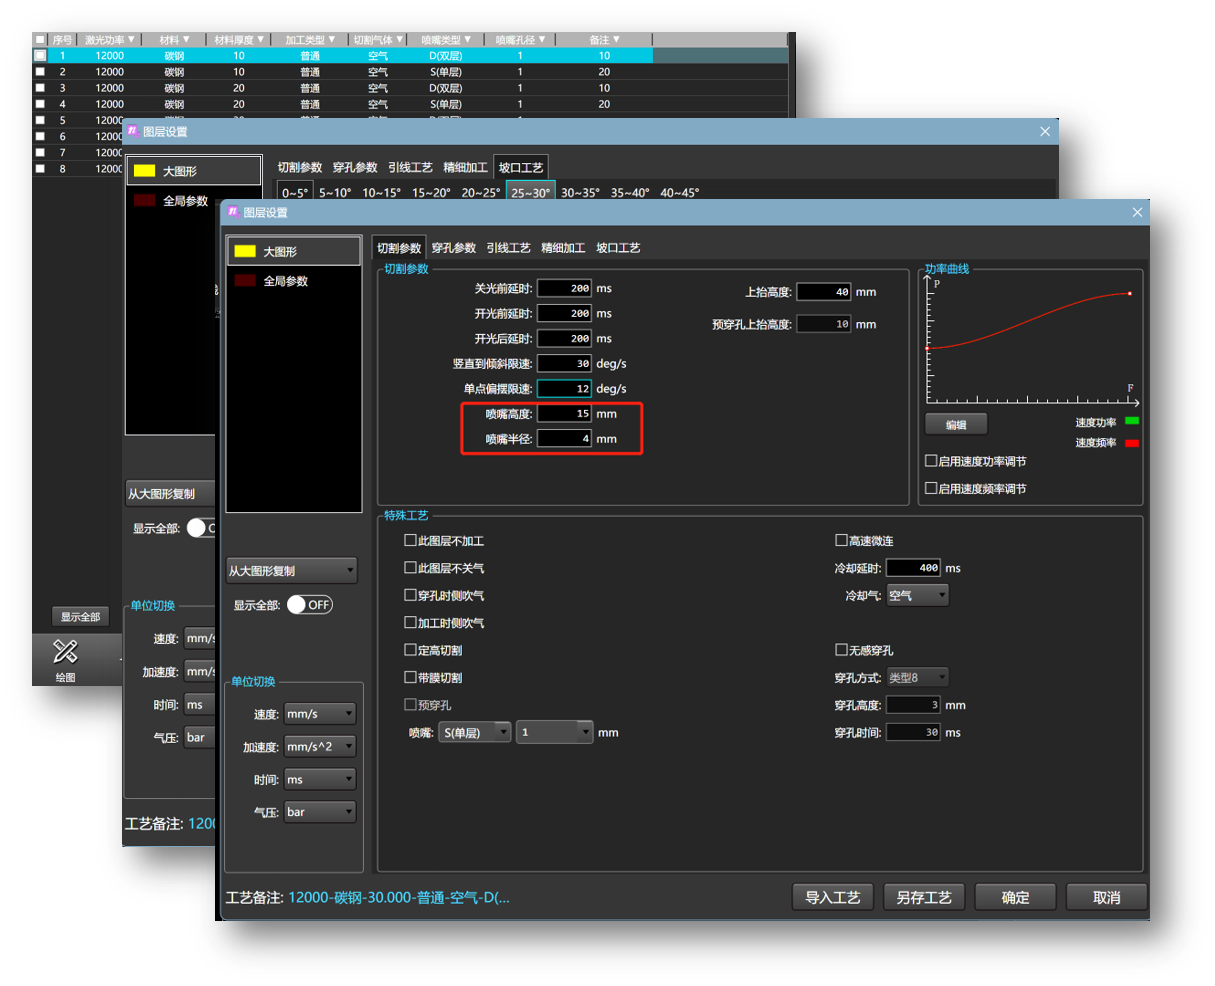Close the front 图层设置 dialog
The width and height of the screenshot is (1215, 986).
(1137, 212)
